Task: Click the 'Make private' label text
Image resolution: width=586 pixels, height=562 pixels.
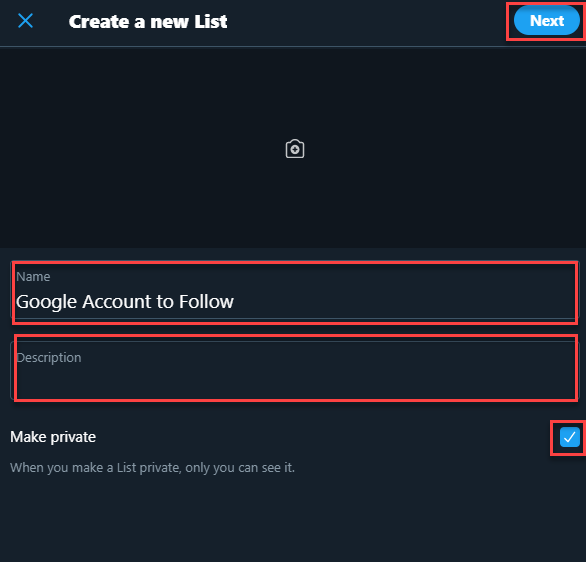Action: 53,437
